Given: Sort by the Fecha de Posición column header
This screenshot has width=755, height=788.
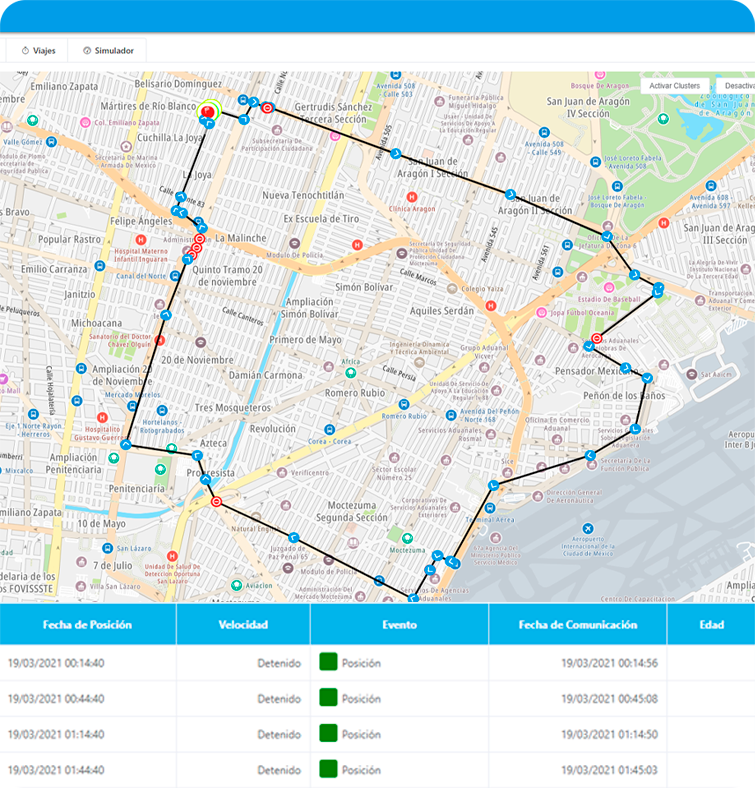Looking at the screenshot, I should 87,625.
